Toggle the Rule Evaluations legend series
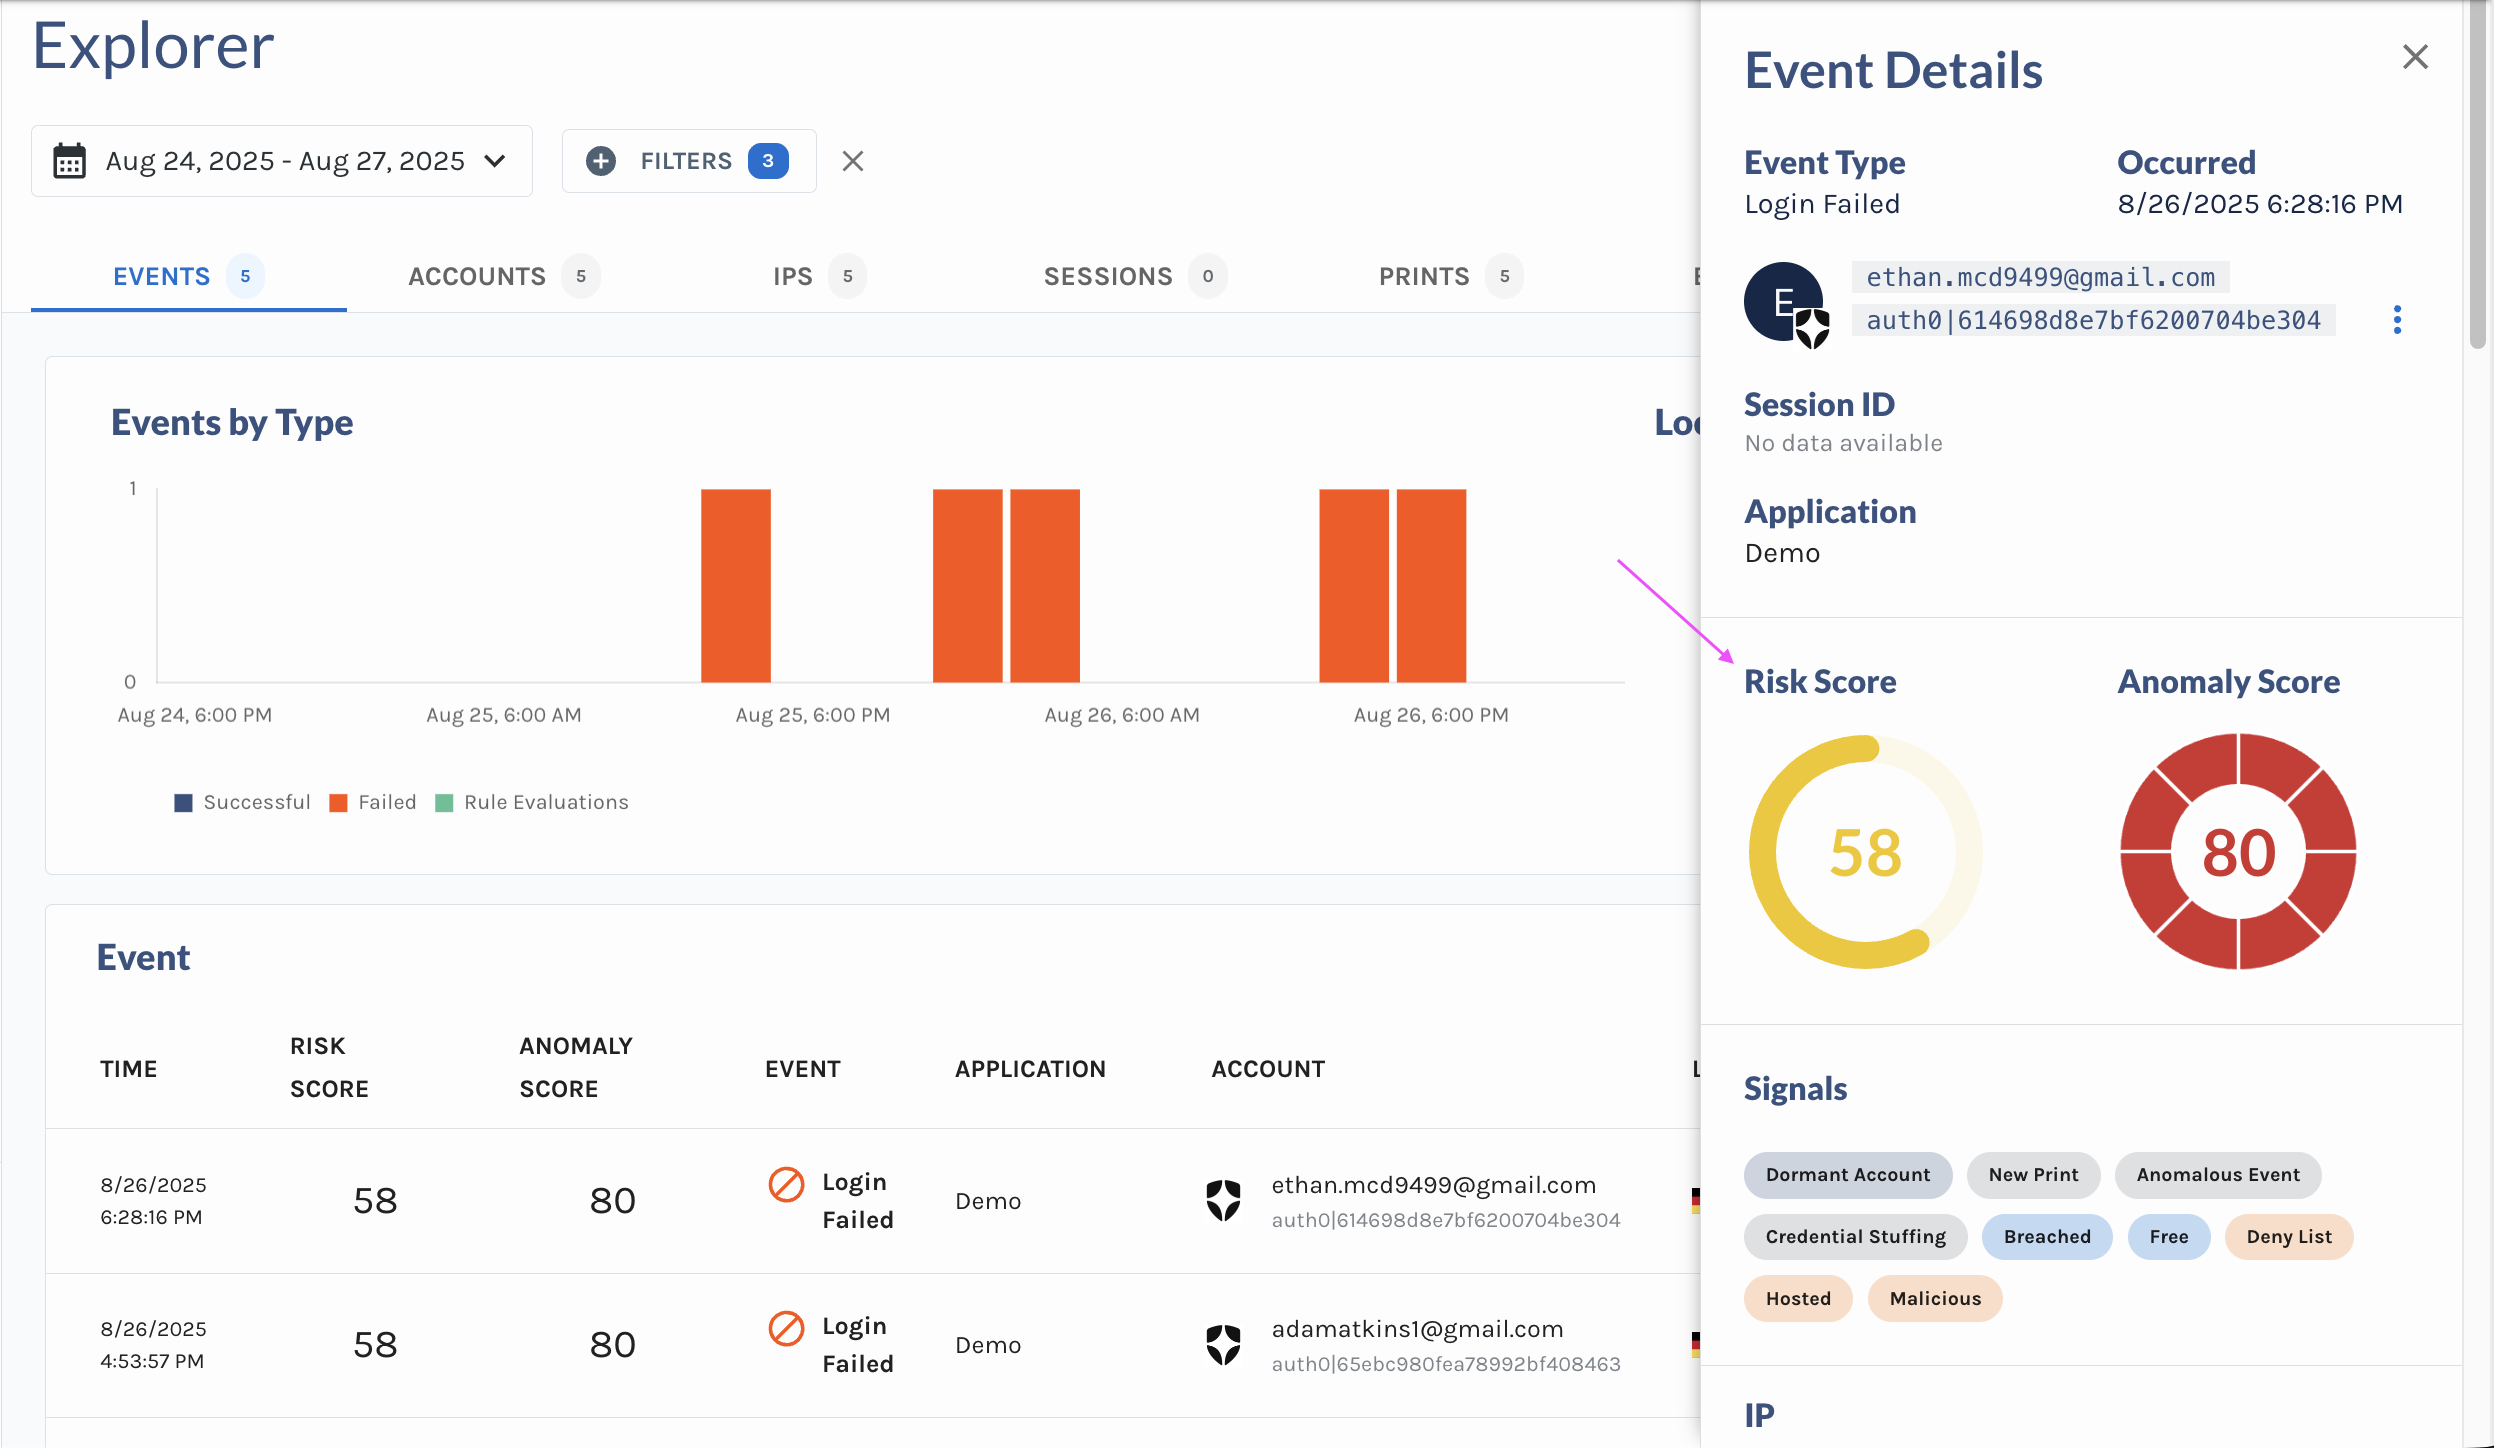Screen dimensions: 2494x1448 [x=532, y=802]
